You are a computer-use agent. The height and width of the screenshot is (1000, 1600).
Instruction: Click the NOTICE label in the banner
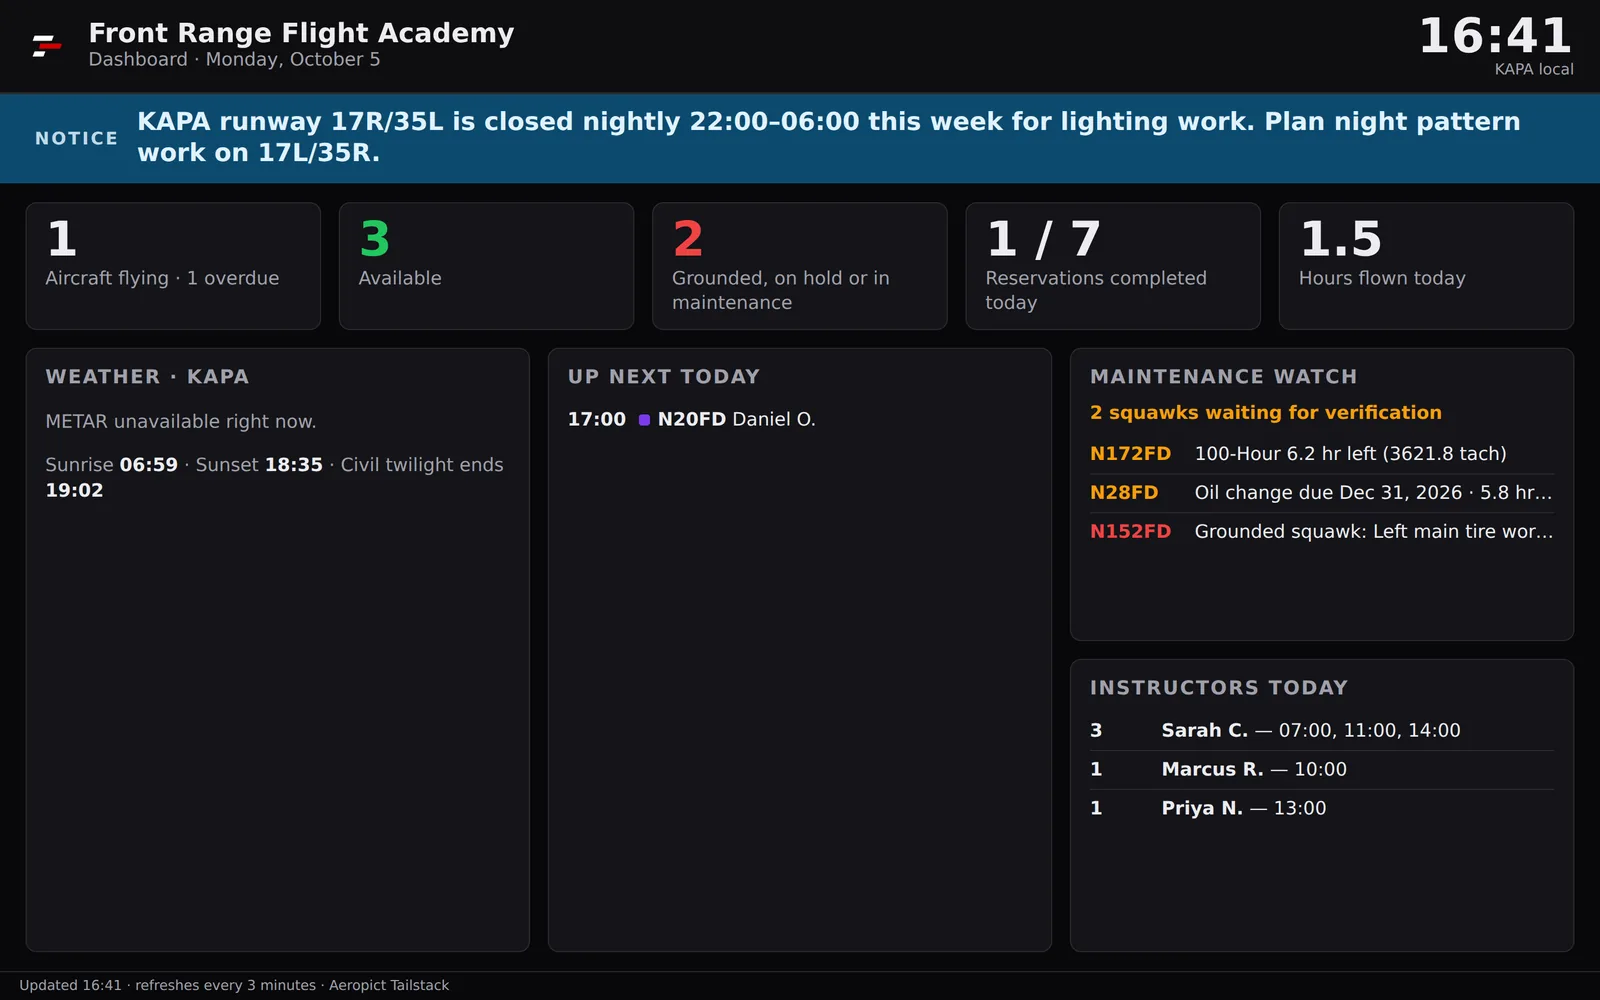pyautogui.click(x=76, y=138)
